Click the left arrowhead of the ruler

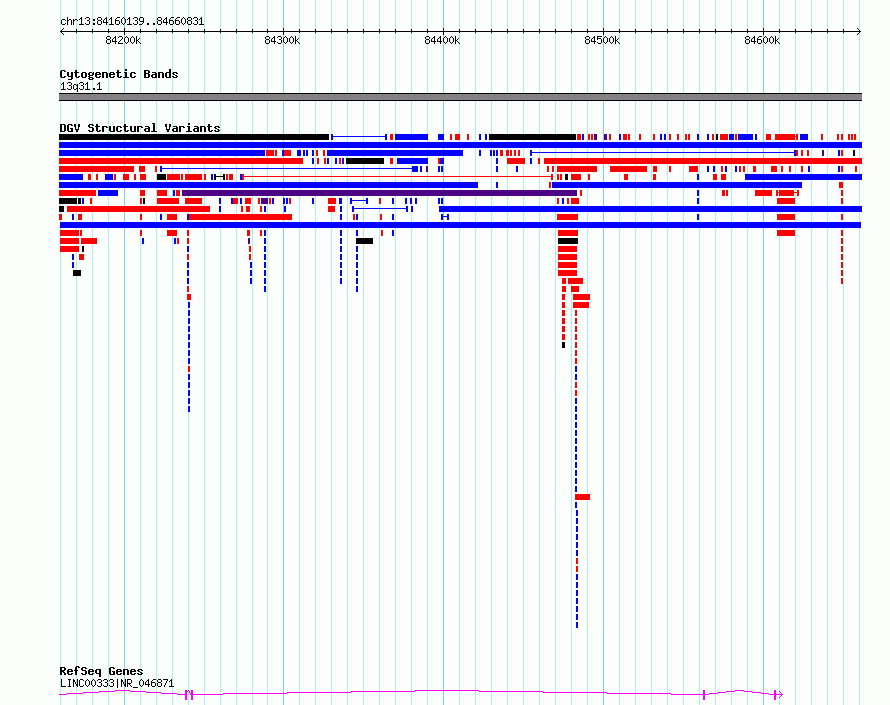[x=62, y=31]
